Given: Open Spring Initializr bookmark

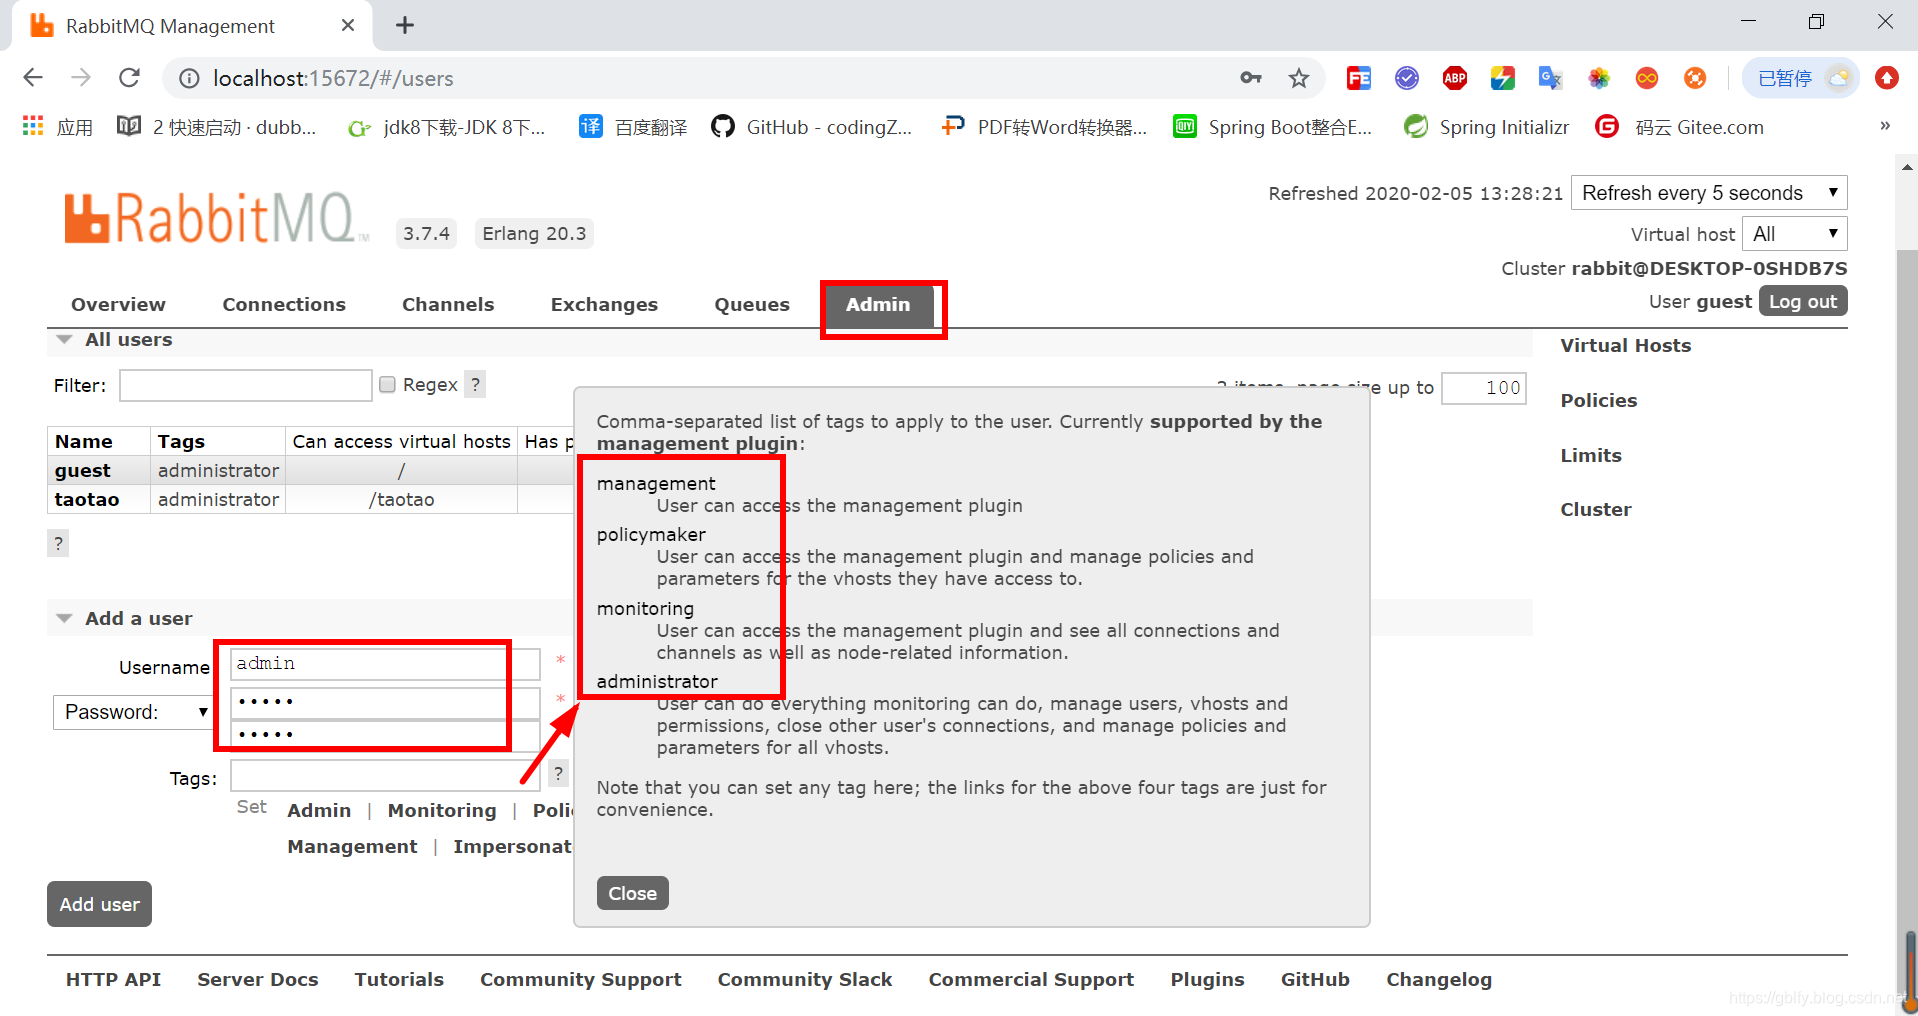Looking at the screenshot, I should (1486, 127).
